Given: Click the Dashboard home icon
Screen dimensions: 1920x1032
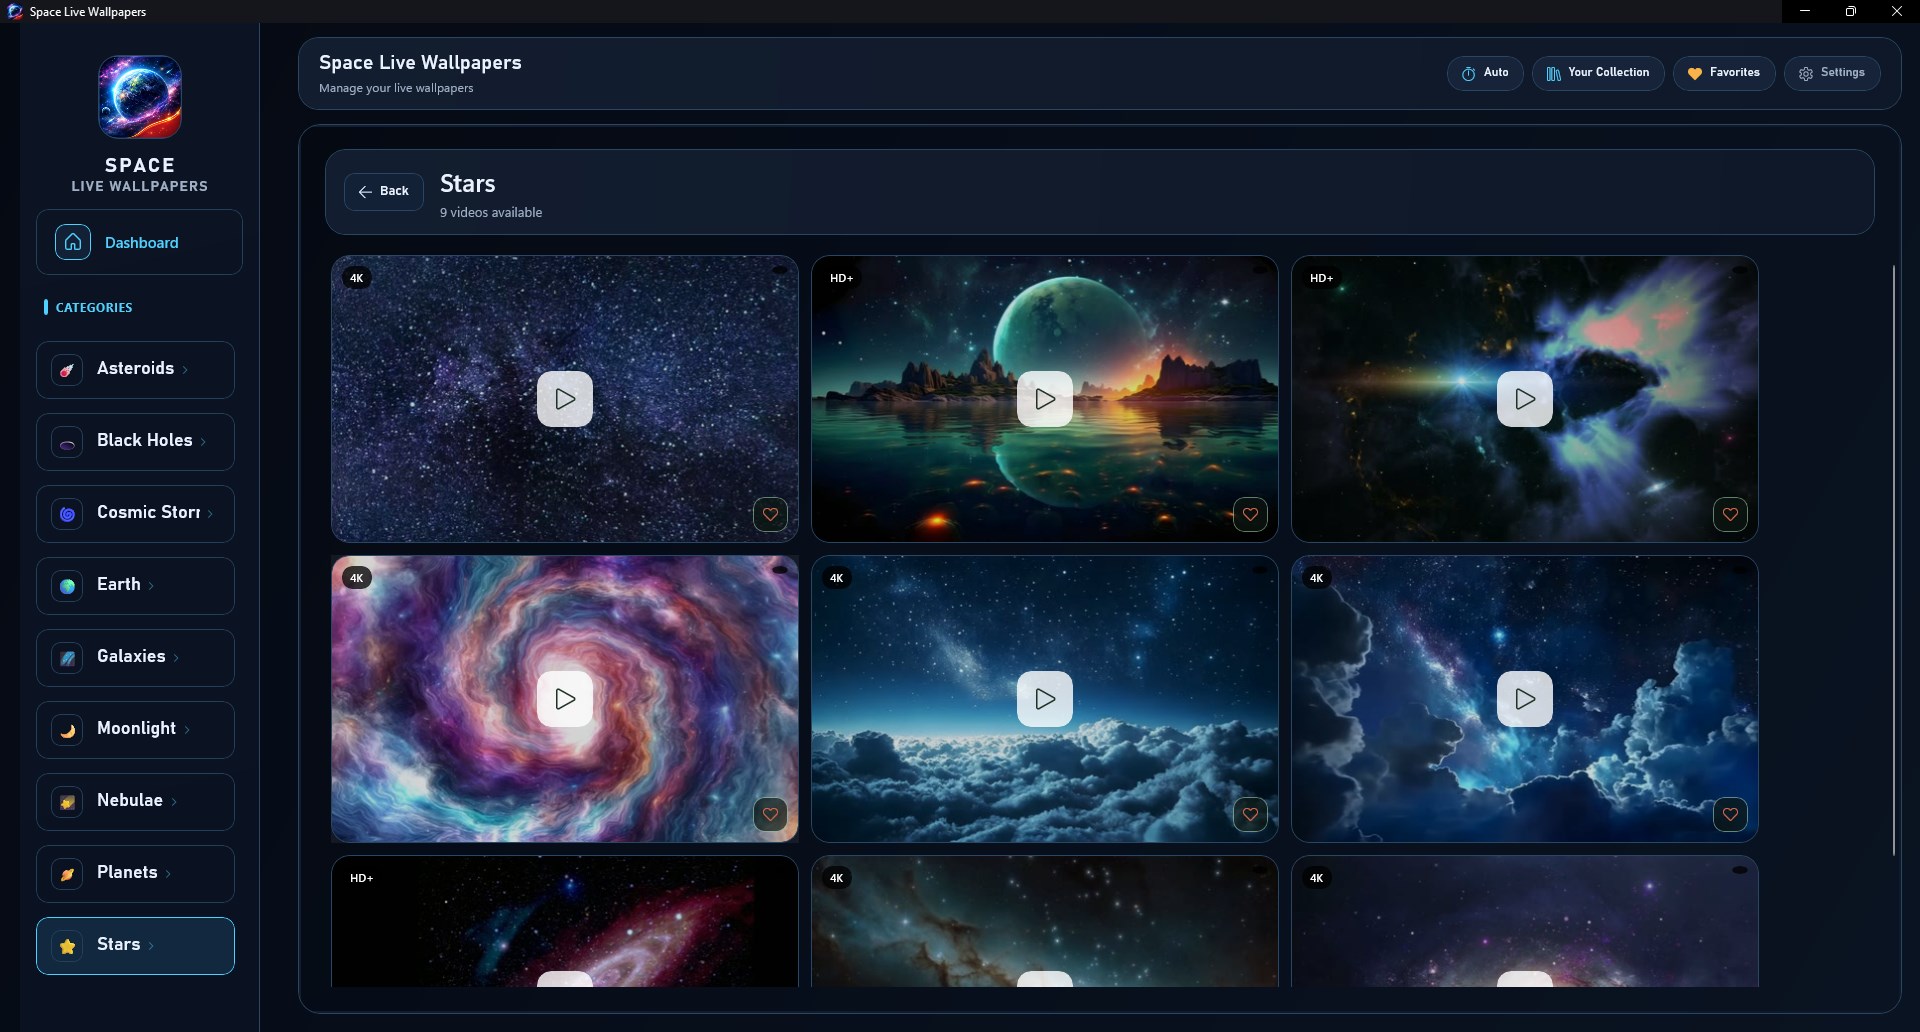Looking at the screenshot, I should pos(73,242).
